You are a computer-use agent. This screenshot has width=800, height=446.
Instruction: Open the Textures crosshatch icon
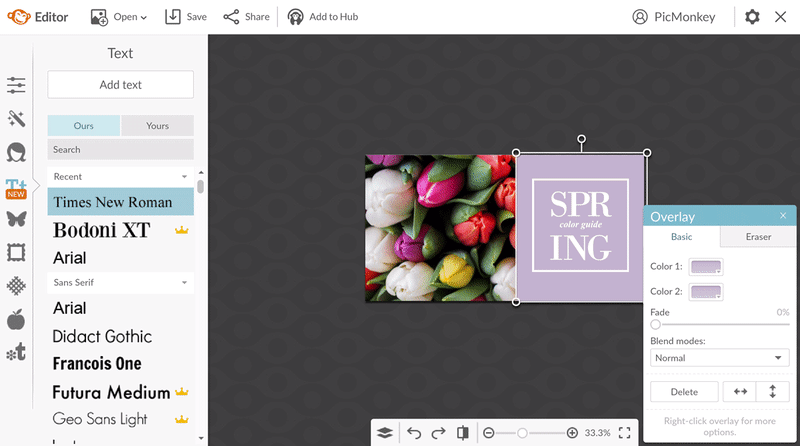tap(16, 286)
